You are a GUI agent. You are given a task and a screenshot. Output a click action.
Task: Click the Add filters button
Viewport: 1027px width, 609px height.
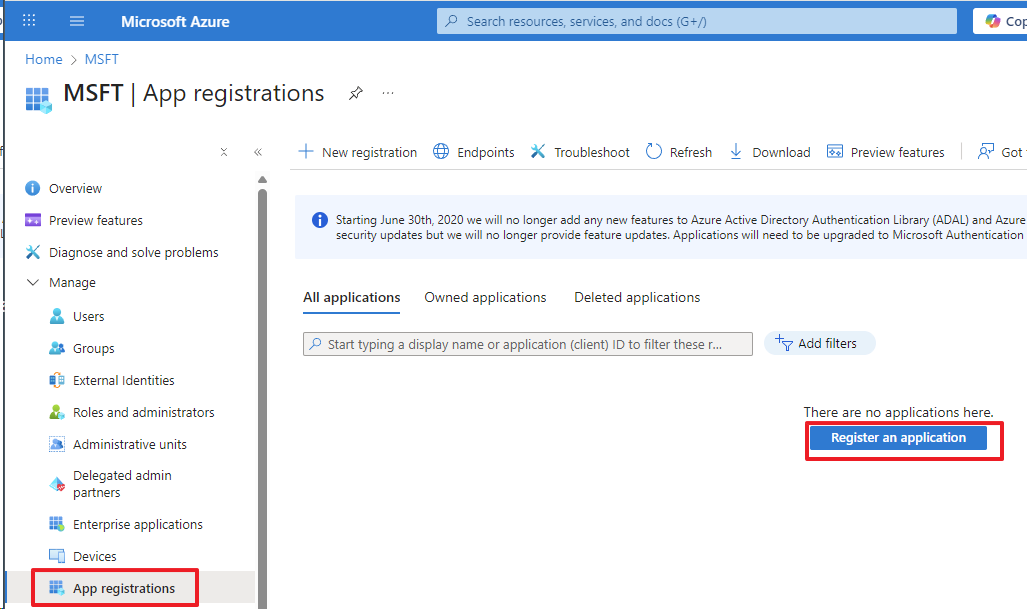pos(819,343)
